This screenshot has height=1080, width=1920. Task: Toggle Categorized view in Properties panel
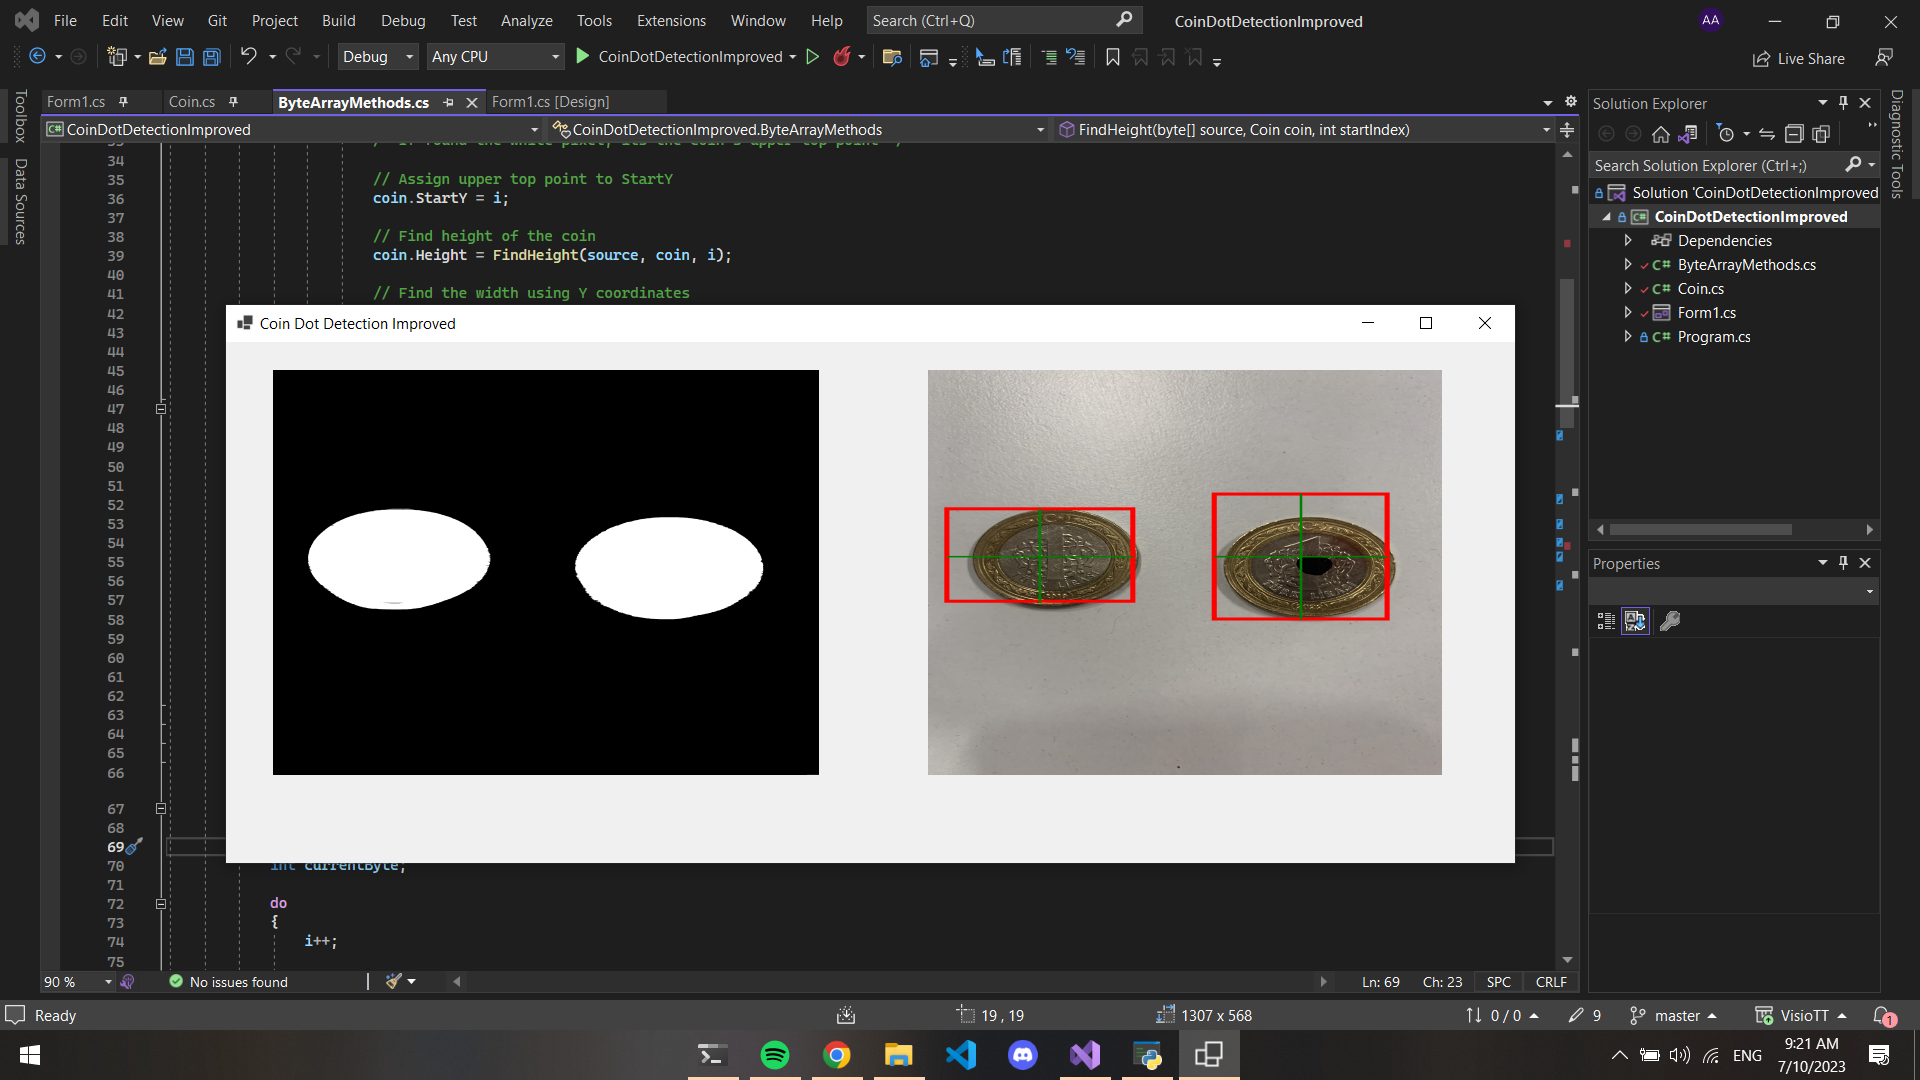tap(1606, 621)
